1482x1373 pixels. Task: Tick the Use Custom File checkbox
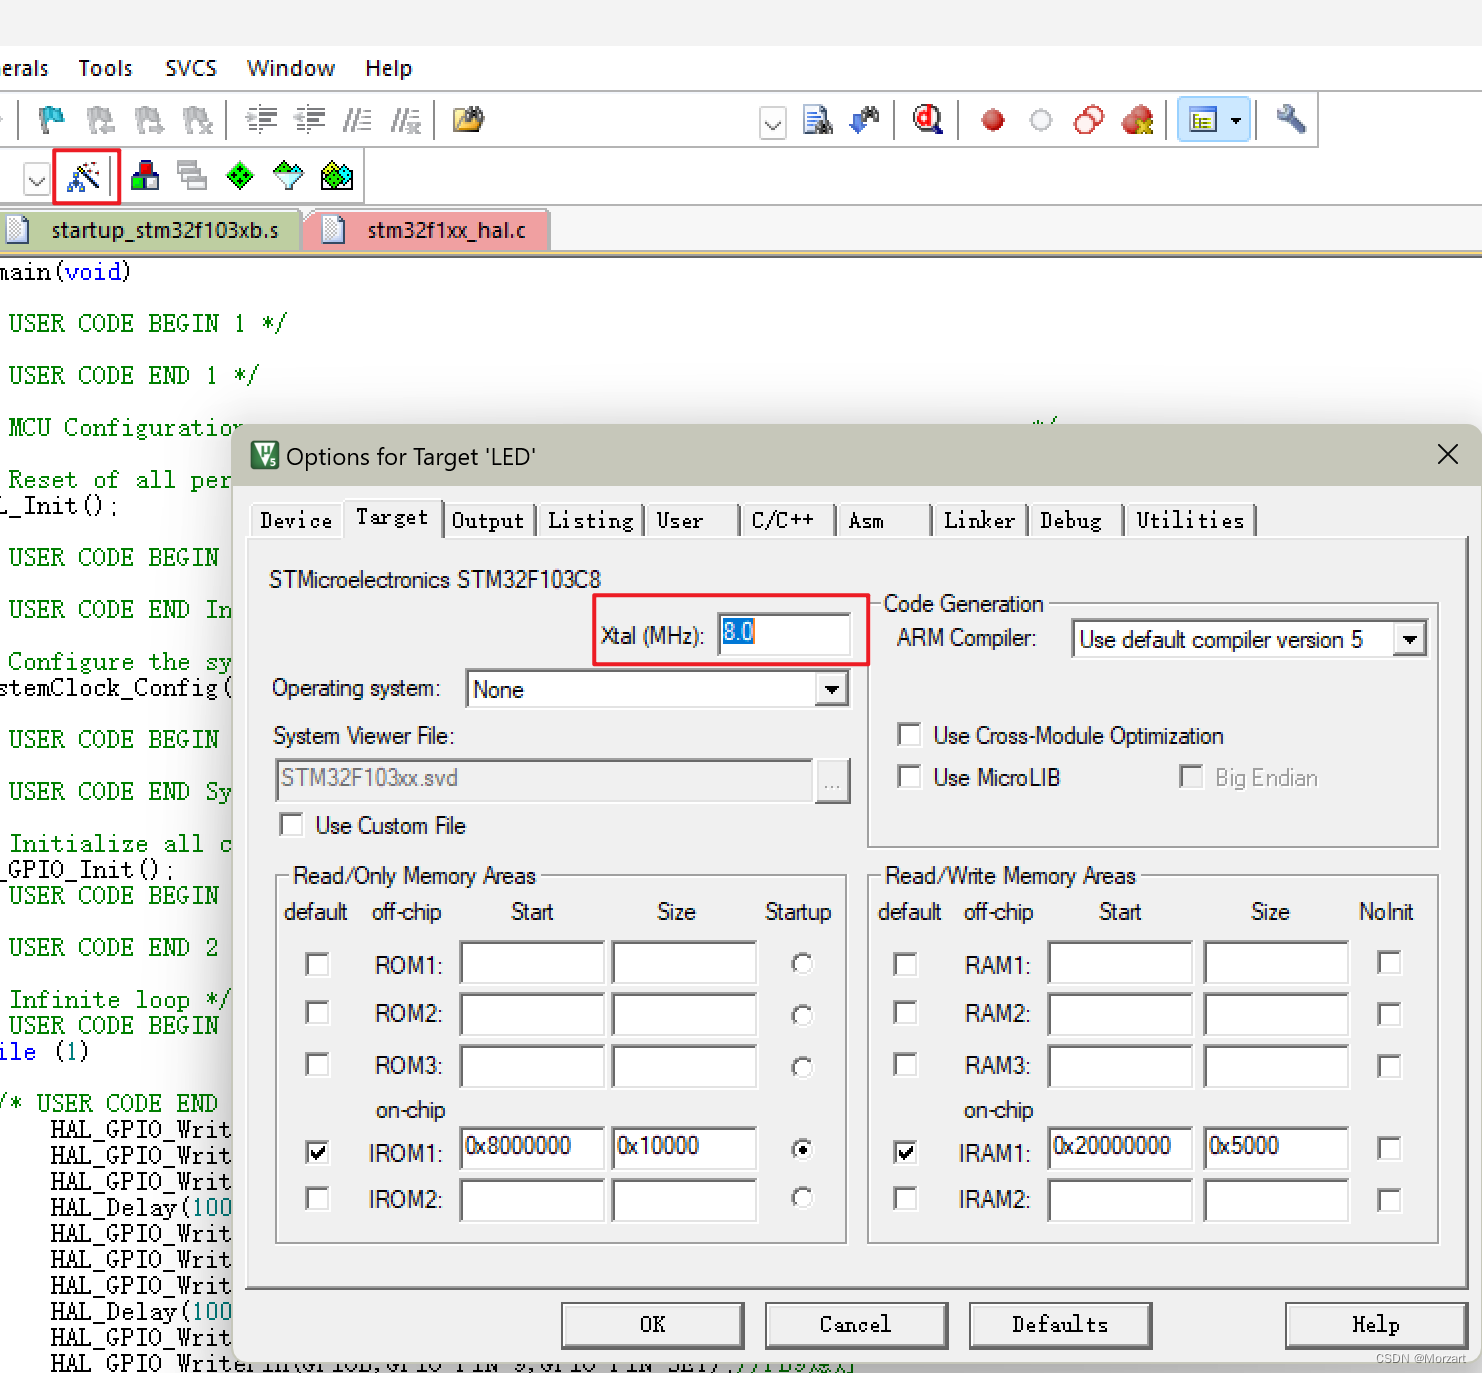coord(291,825)
